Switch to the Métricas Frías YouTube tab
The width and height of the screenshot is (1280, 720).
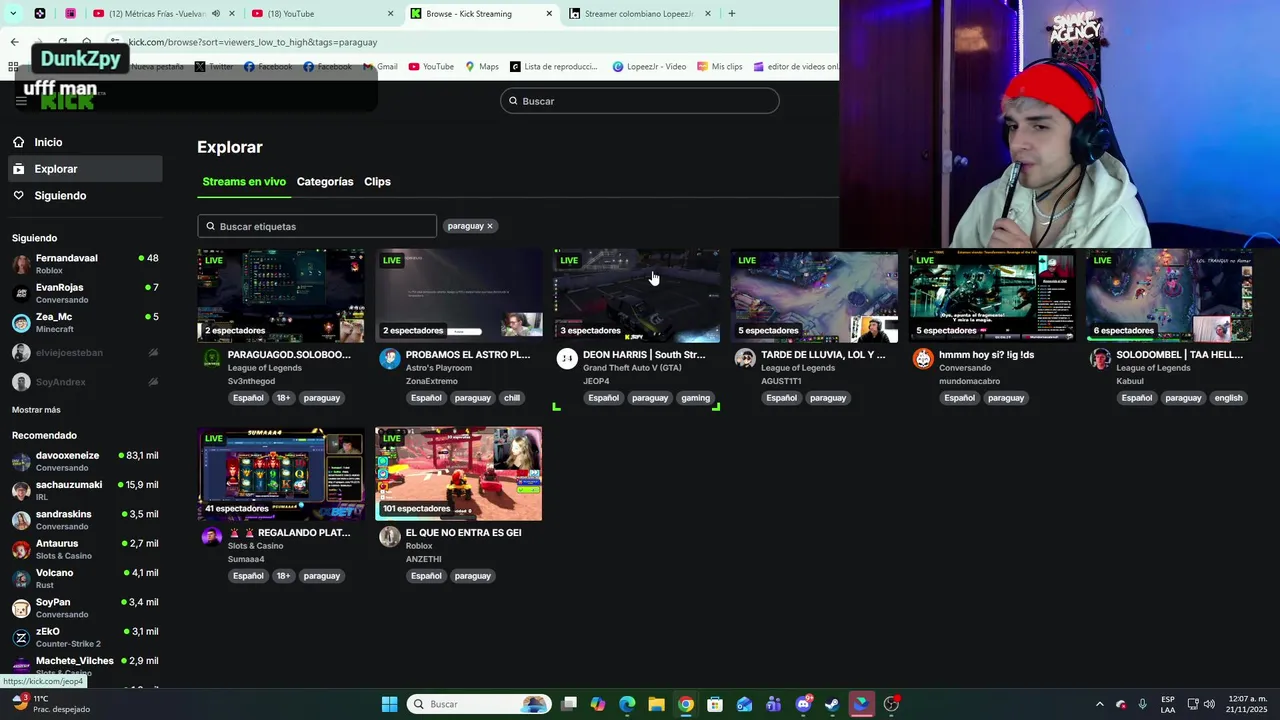[x=163, y=14]
